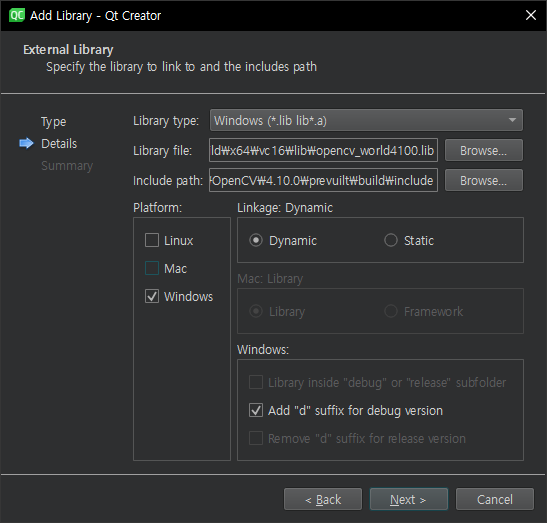The height and width of the screenshot is (523, 547).
Task: Click the Summary step in wizard sidebar
Action: 67,166
